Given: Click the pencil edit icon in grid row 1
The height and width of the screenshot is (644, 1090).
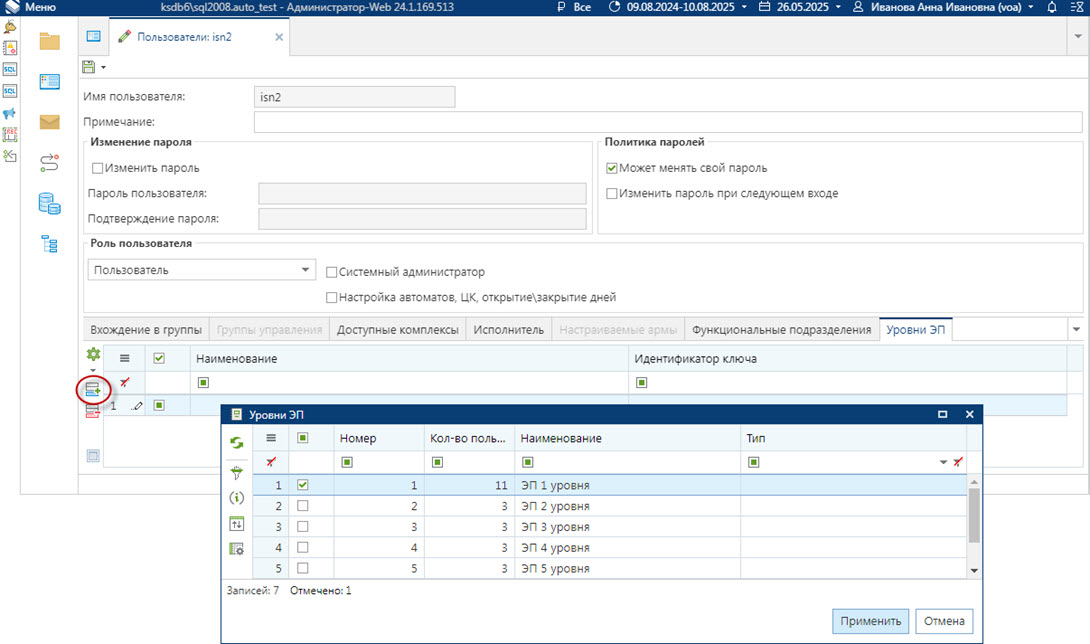Looking at the screenshot, I should (x=137, y=405).
